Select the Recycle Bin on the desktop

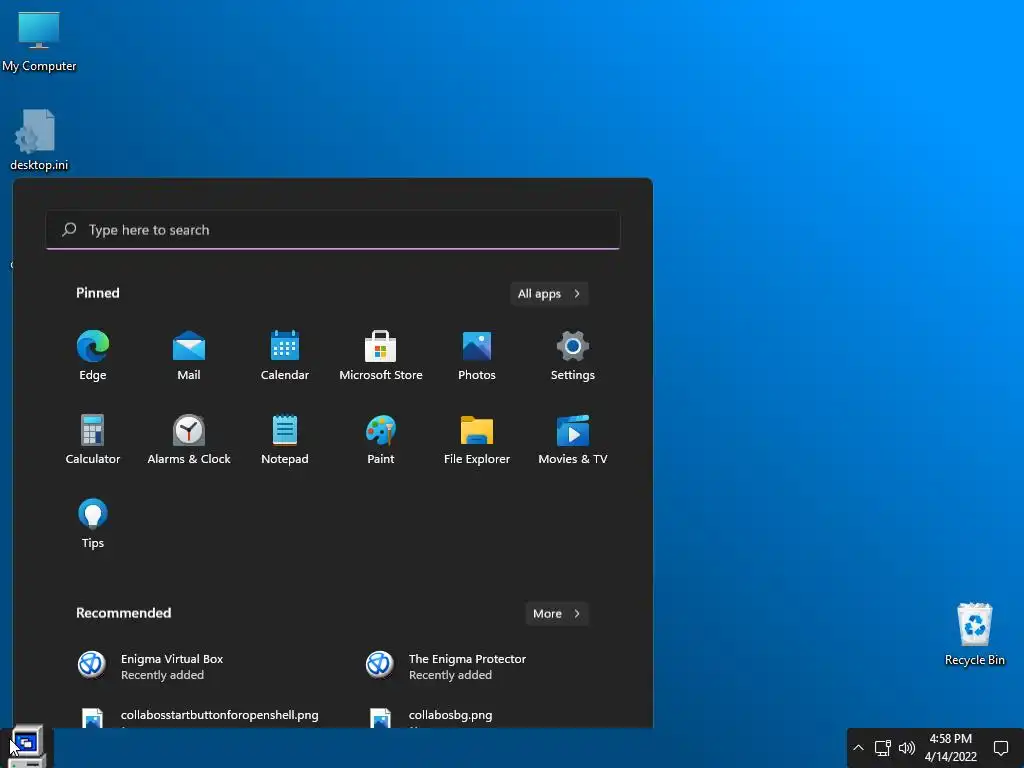tap(974, 634)
